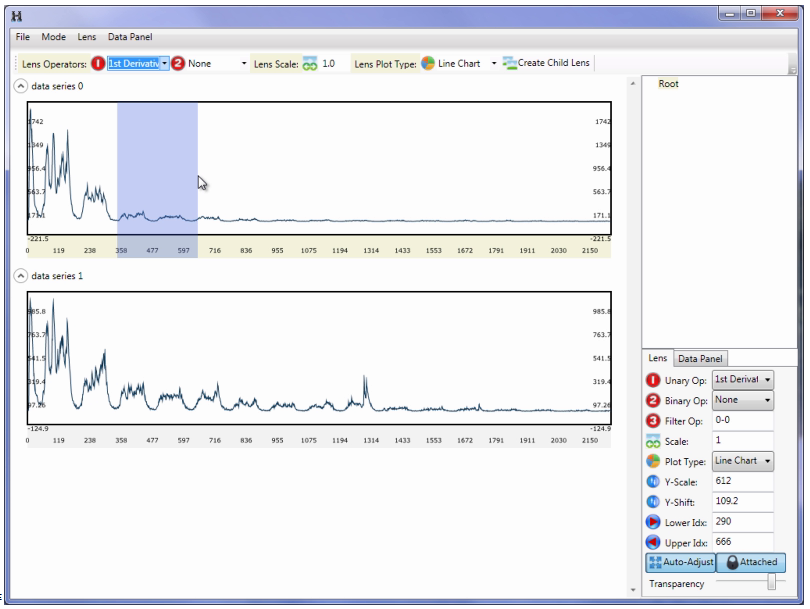Click the Create Child Lens button
The width and height of the screenshot is (810, 609).
[547, 63]
